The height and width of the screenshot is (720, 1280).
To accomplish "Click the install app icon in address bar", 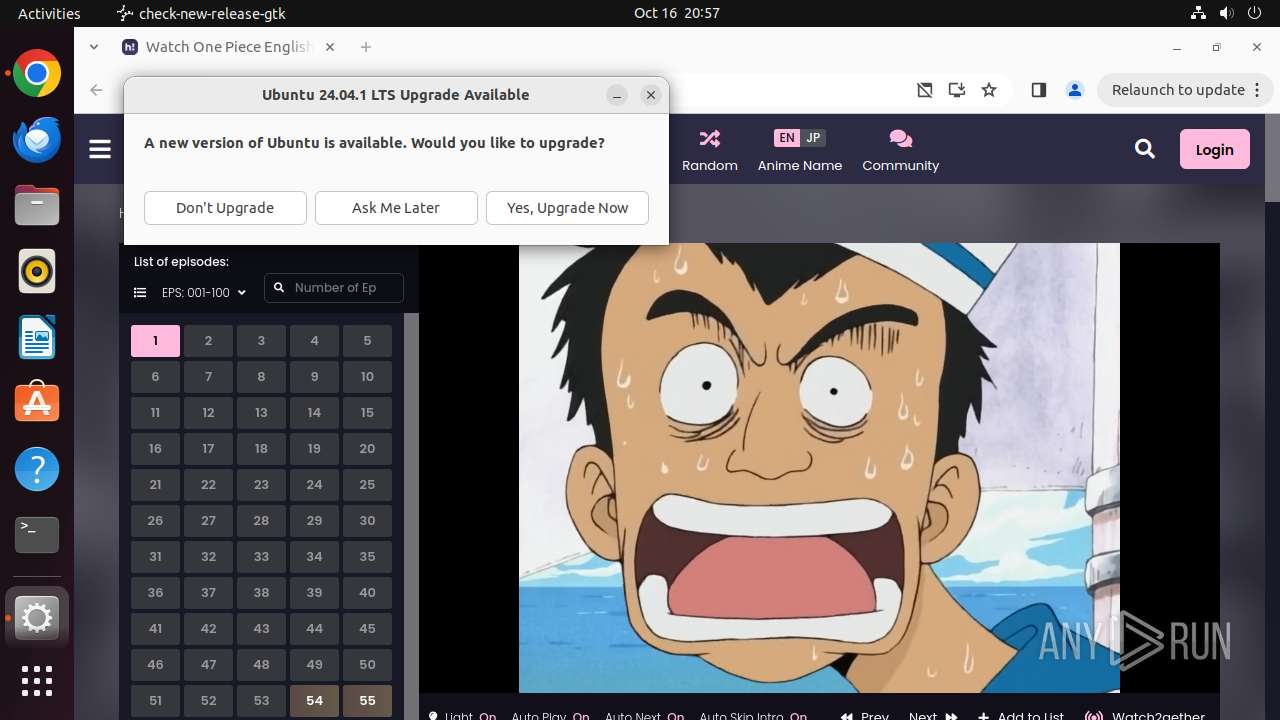I will 957,90.
